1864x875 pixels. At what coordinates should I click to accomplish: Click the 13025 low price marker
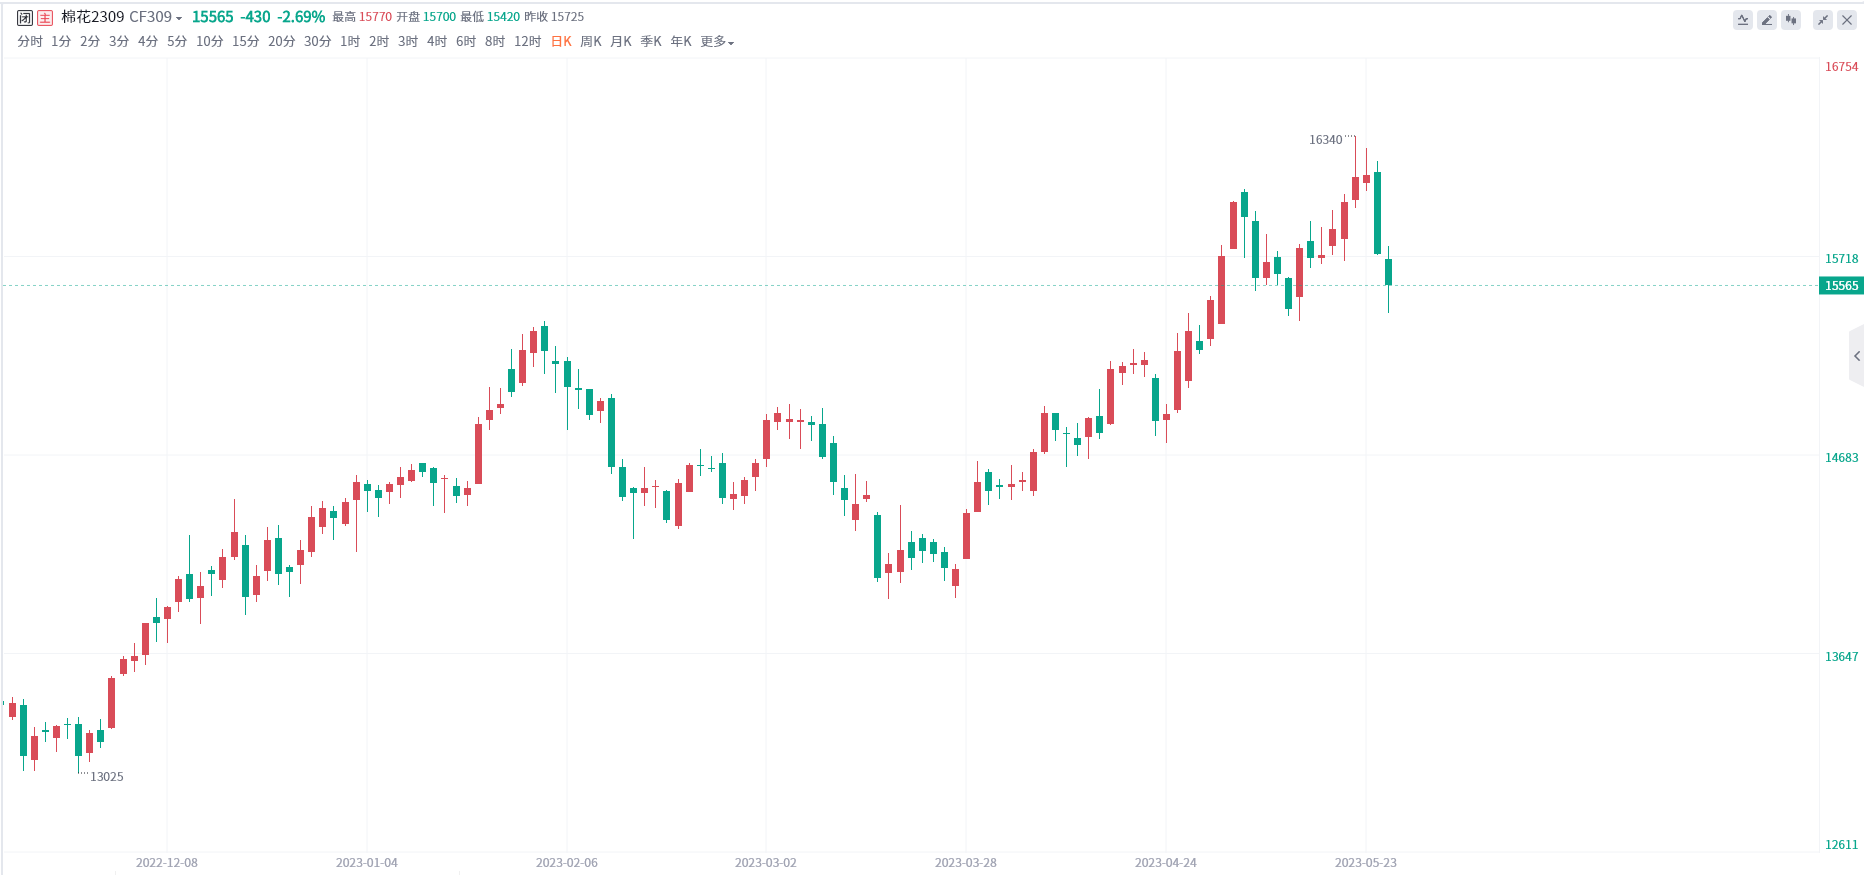point(107,777)
